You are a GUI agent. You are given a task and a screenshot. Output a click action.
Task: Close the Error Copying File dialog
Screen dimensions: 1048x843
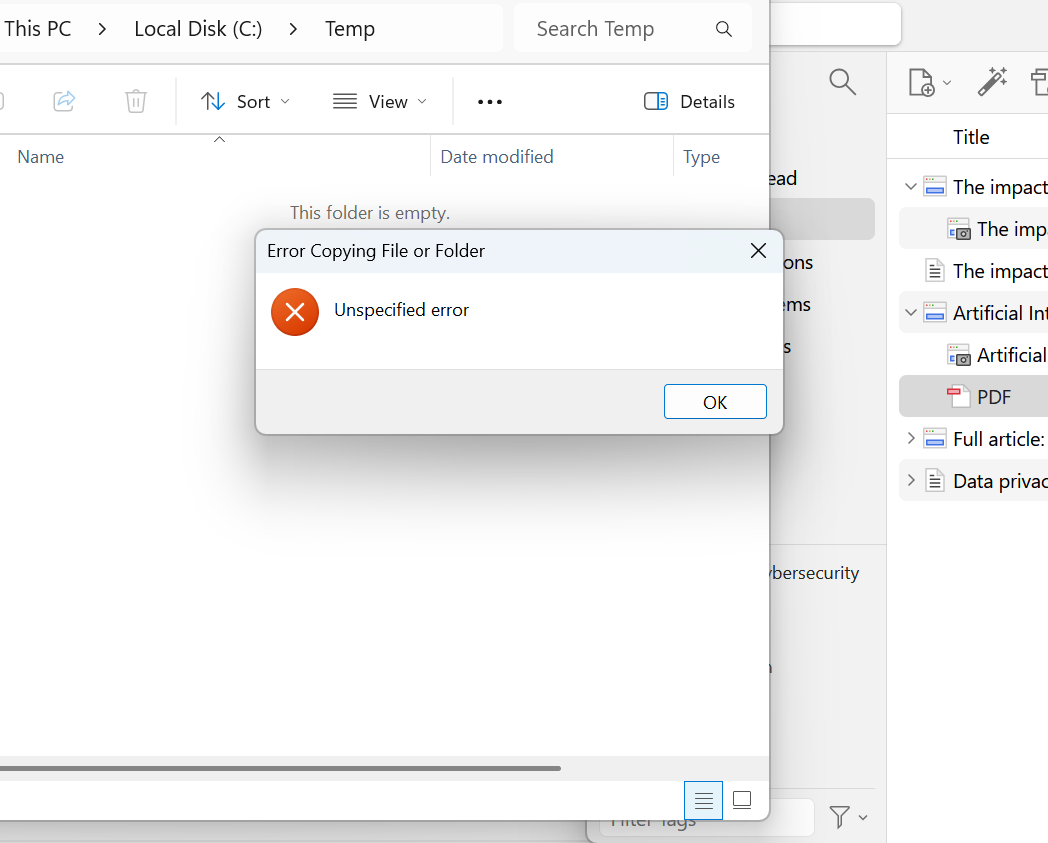[x=758, y=251]
